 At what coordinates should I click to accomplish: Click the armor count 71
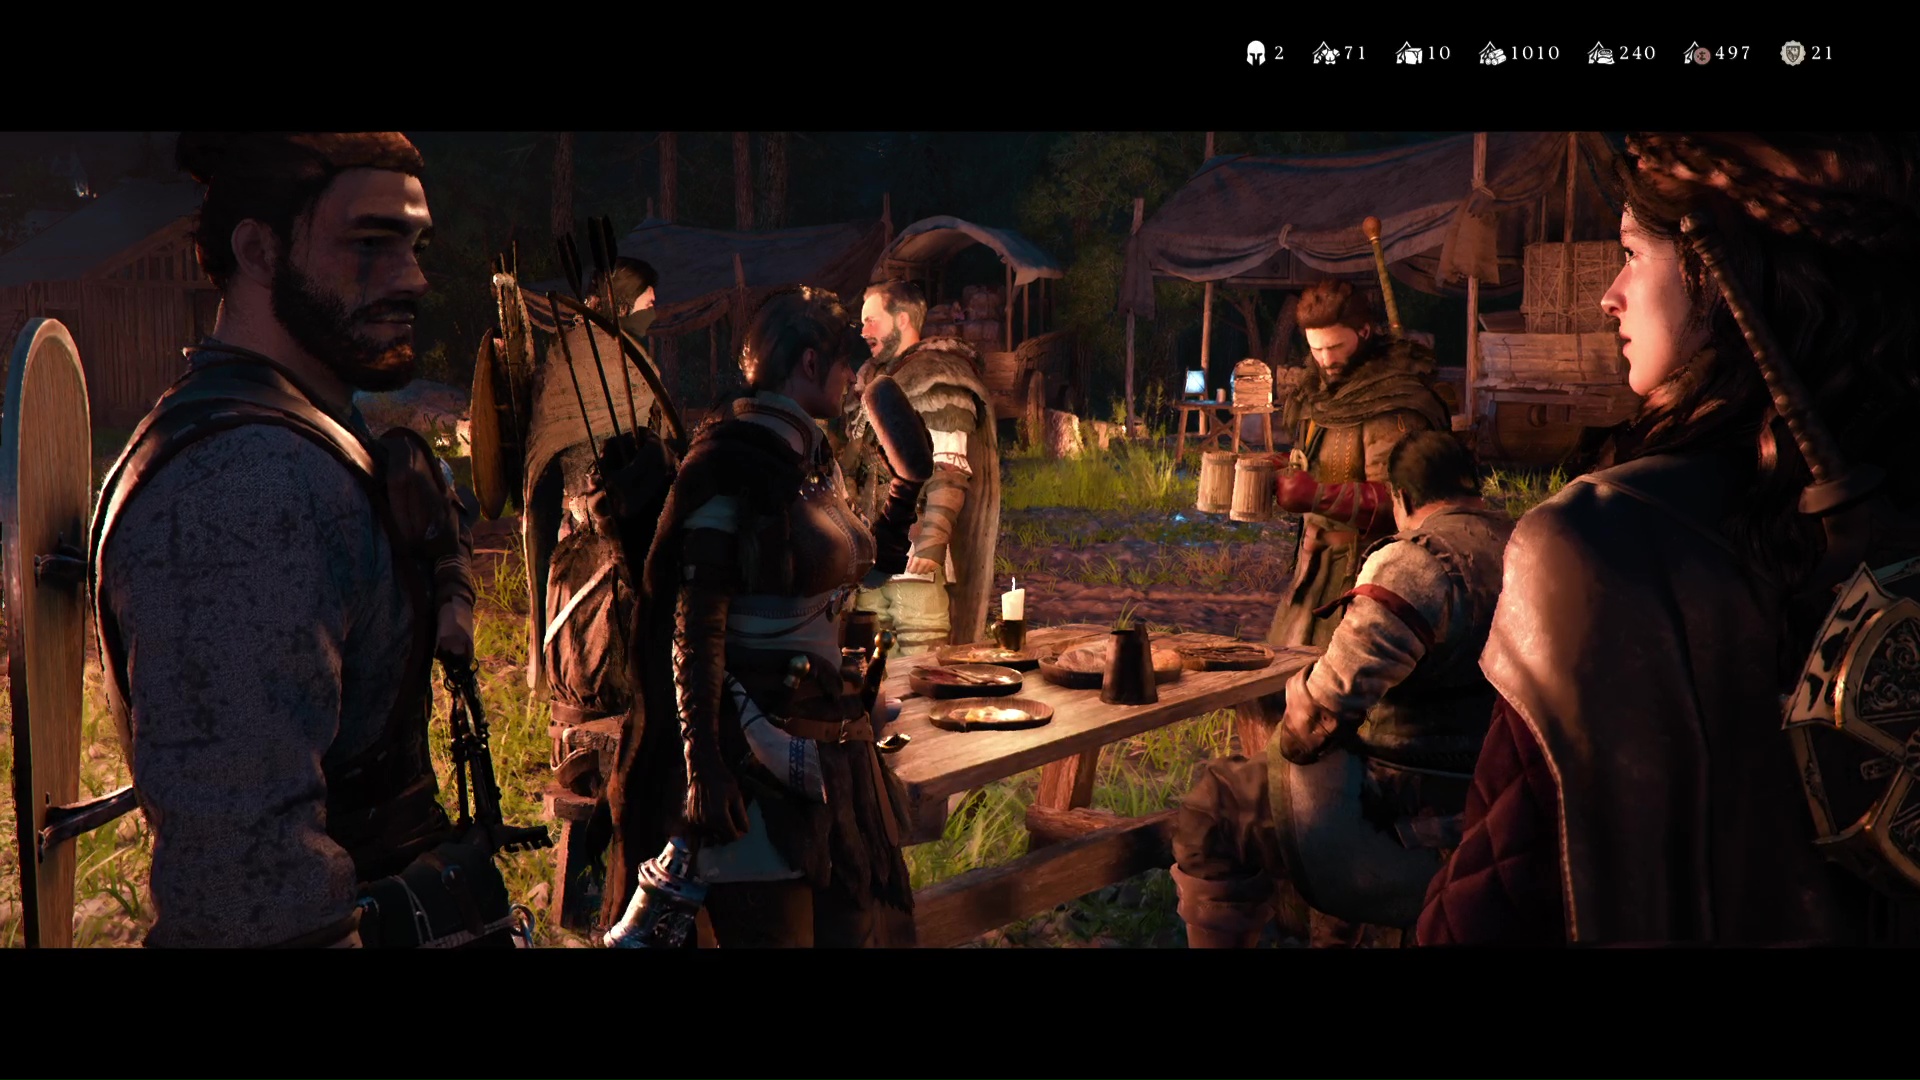pyautogui.click(x=1356, y=53)
